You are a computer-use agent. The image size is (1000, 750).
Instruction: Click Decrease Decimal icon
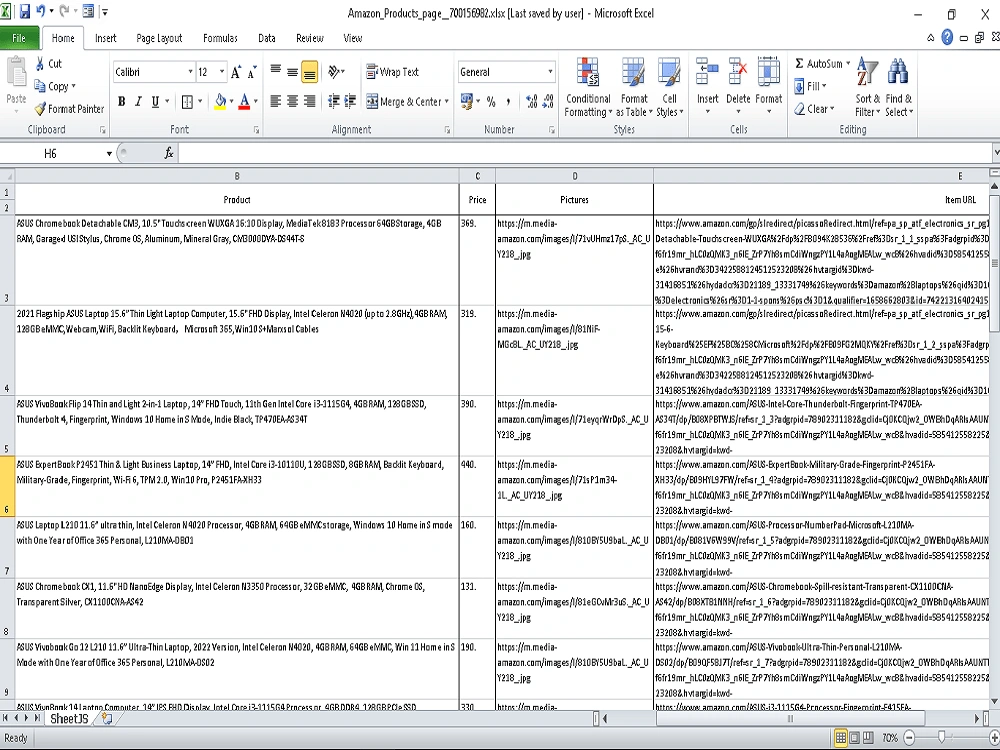548,101
